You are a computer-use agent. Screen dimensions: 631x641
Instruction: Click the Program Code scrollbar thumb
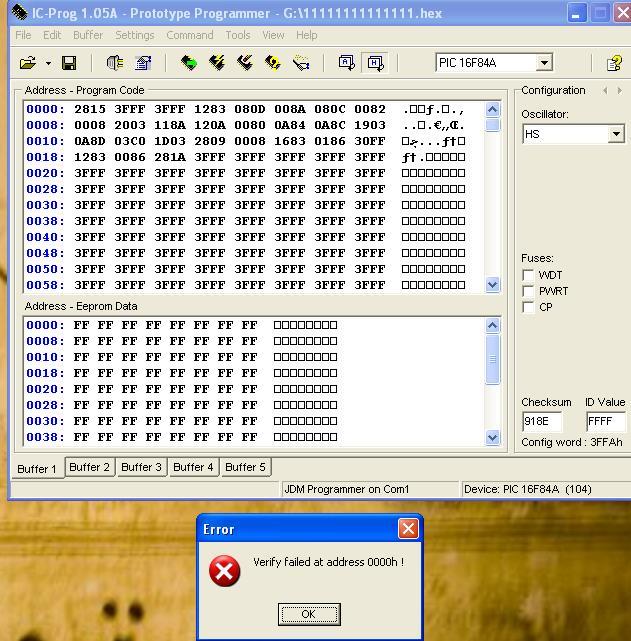[x=492, y=124]
